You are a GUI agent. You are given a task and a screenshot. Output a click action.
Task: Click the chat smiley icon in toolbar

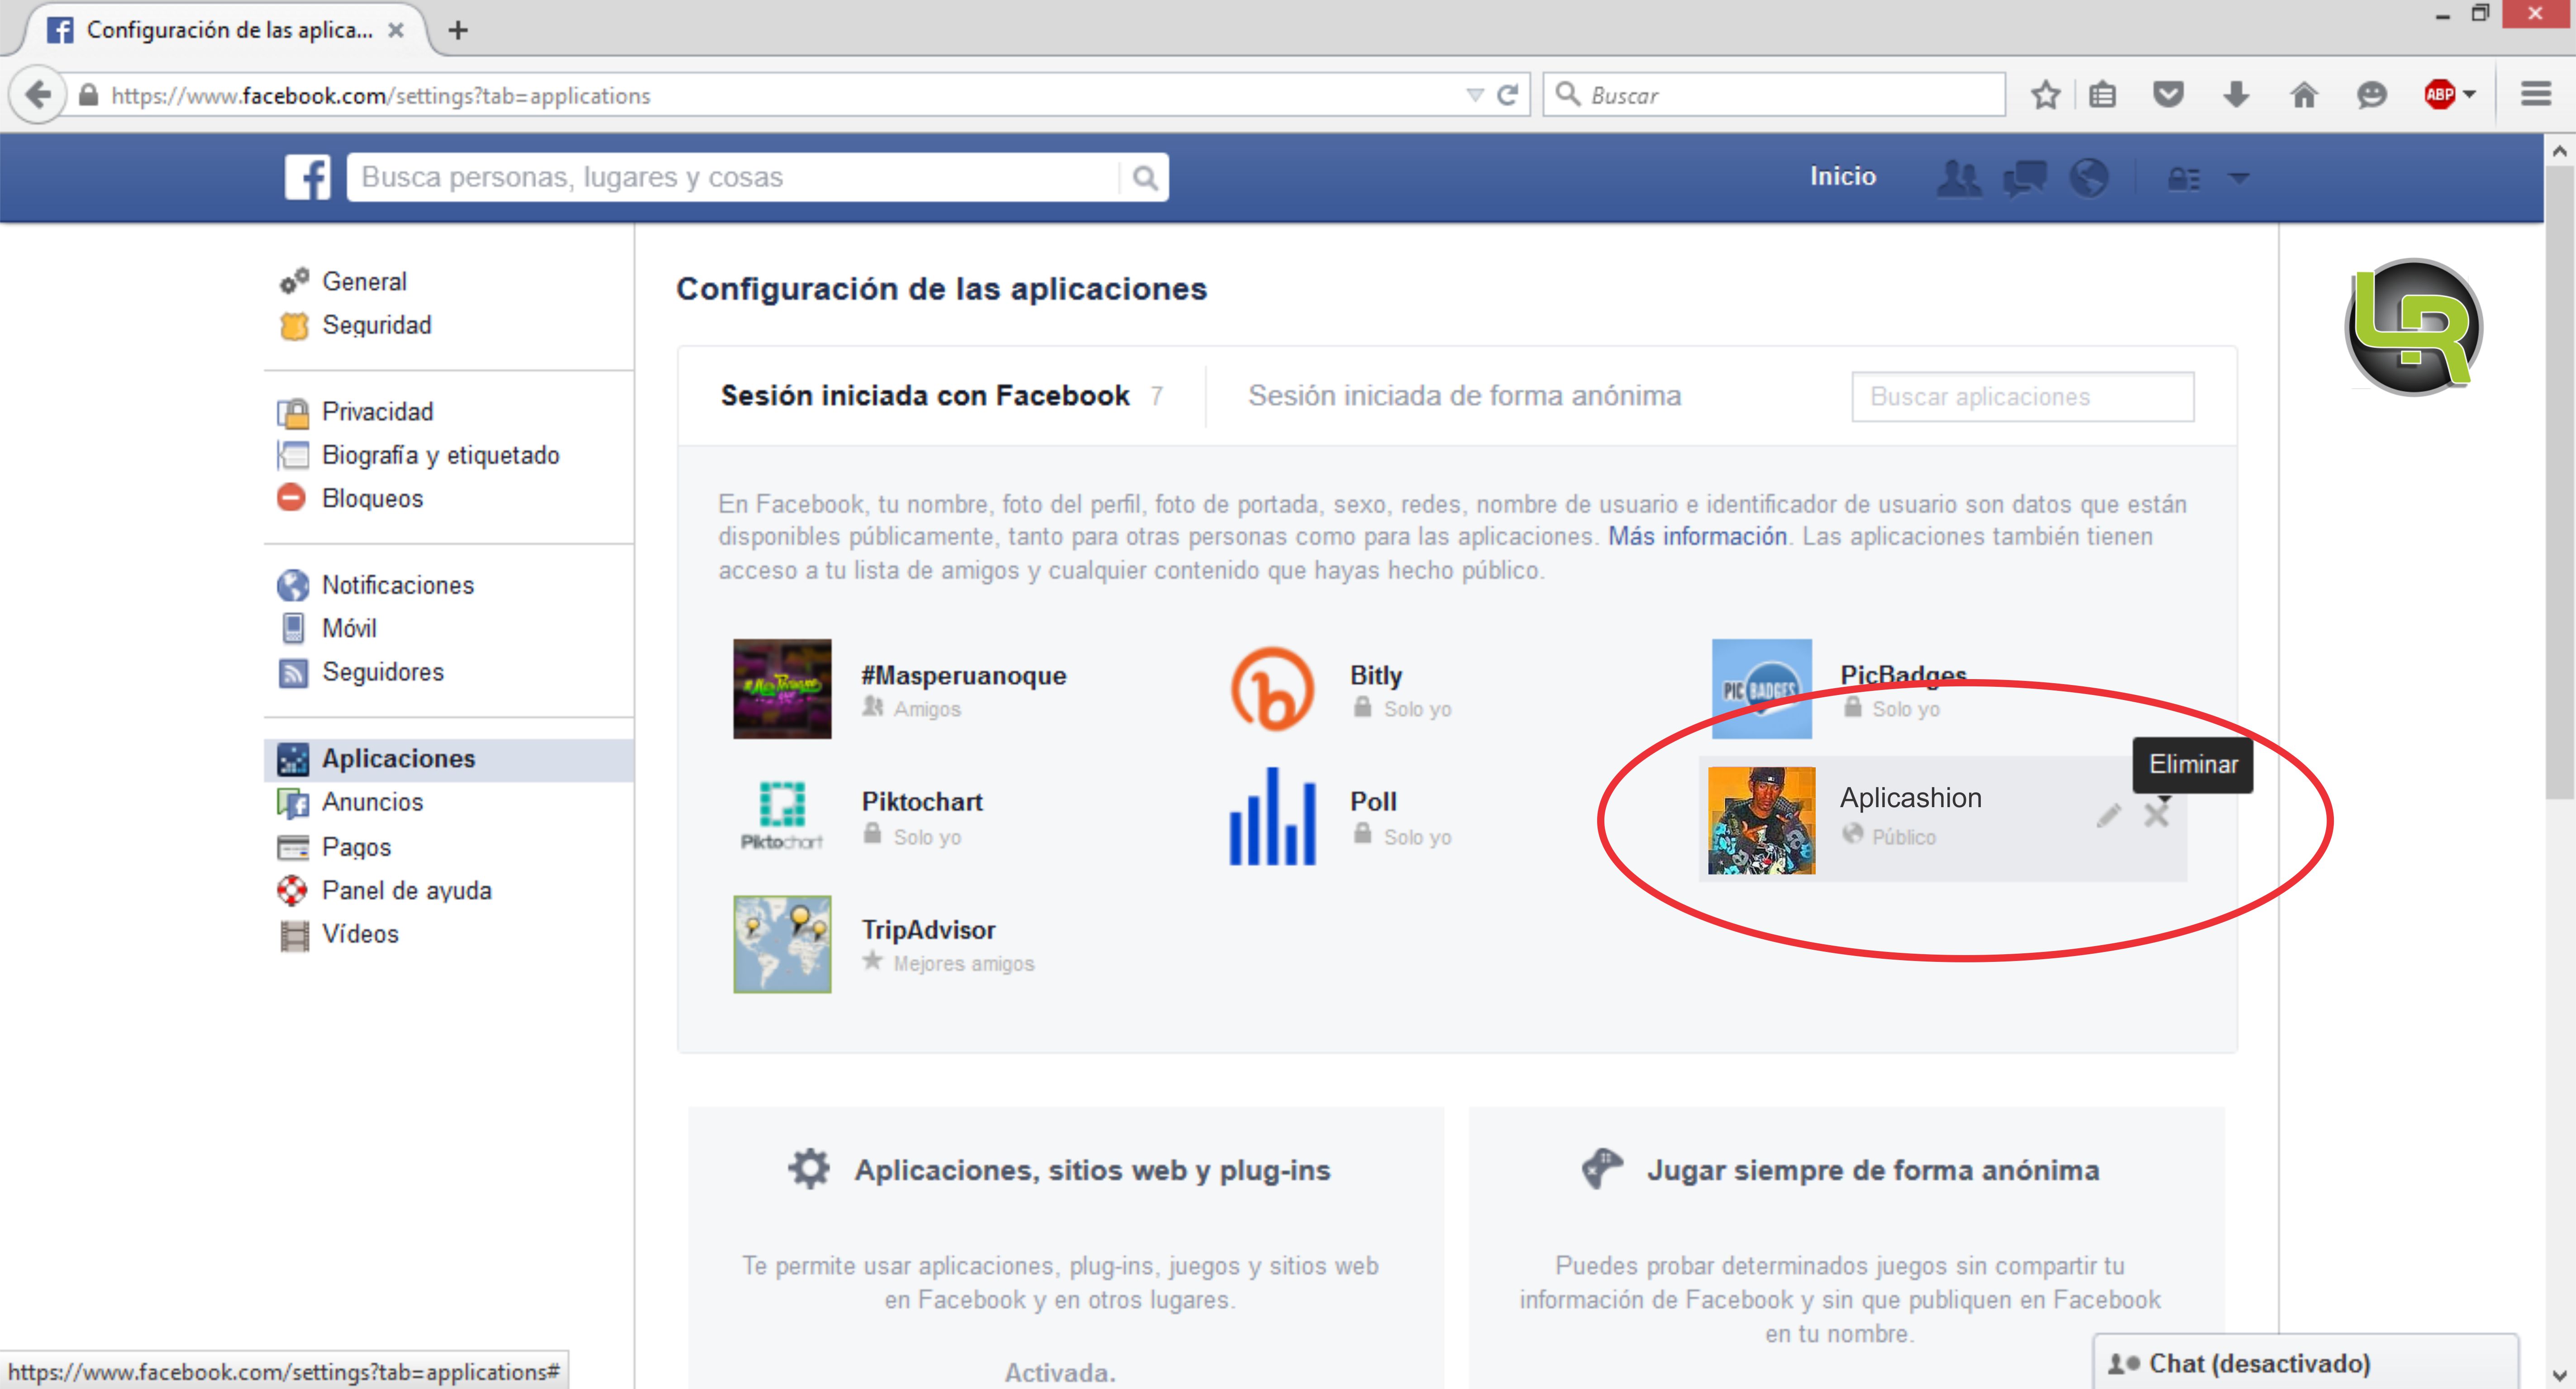click(x=2371, y=95)
